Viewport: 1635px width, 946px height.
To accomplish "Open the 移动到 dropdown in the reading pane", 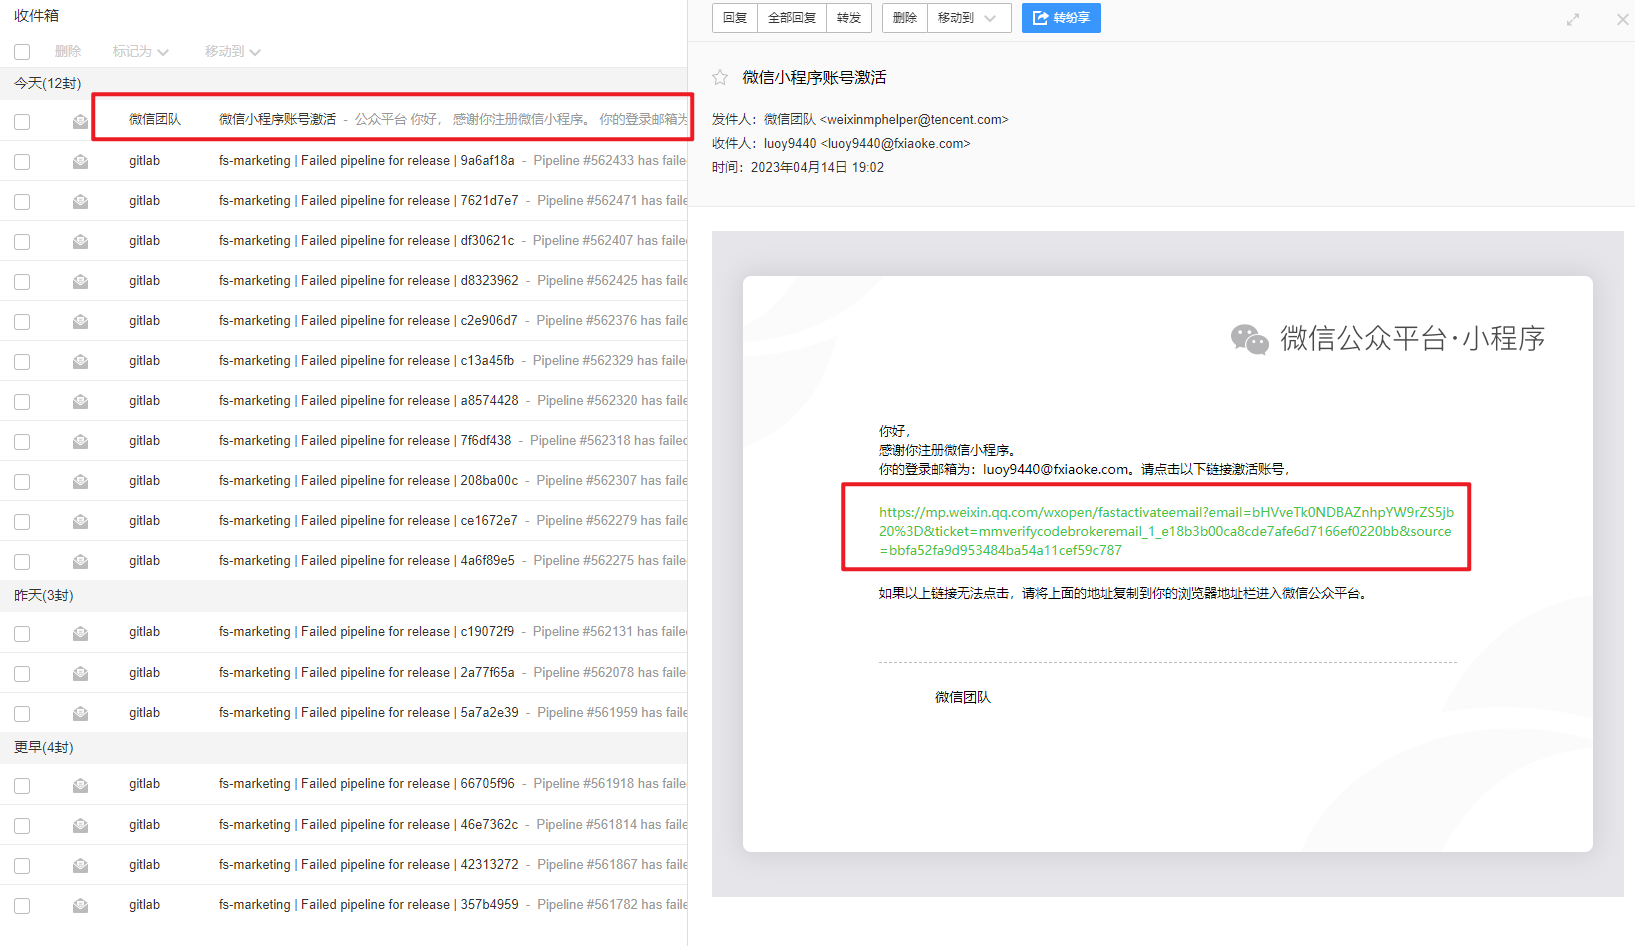I will 969,18.
